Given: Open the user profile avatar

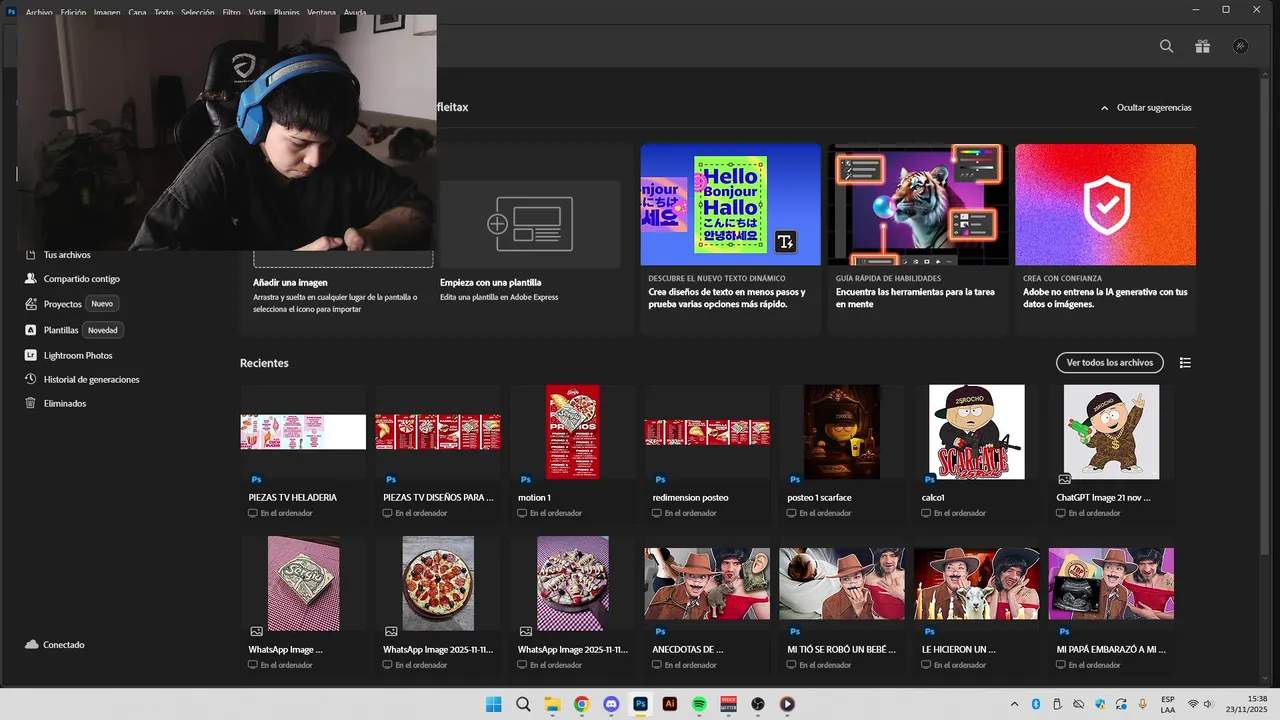Looking at the screenshot, I should (1241, 46).
